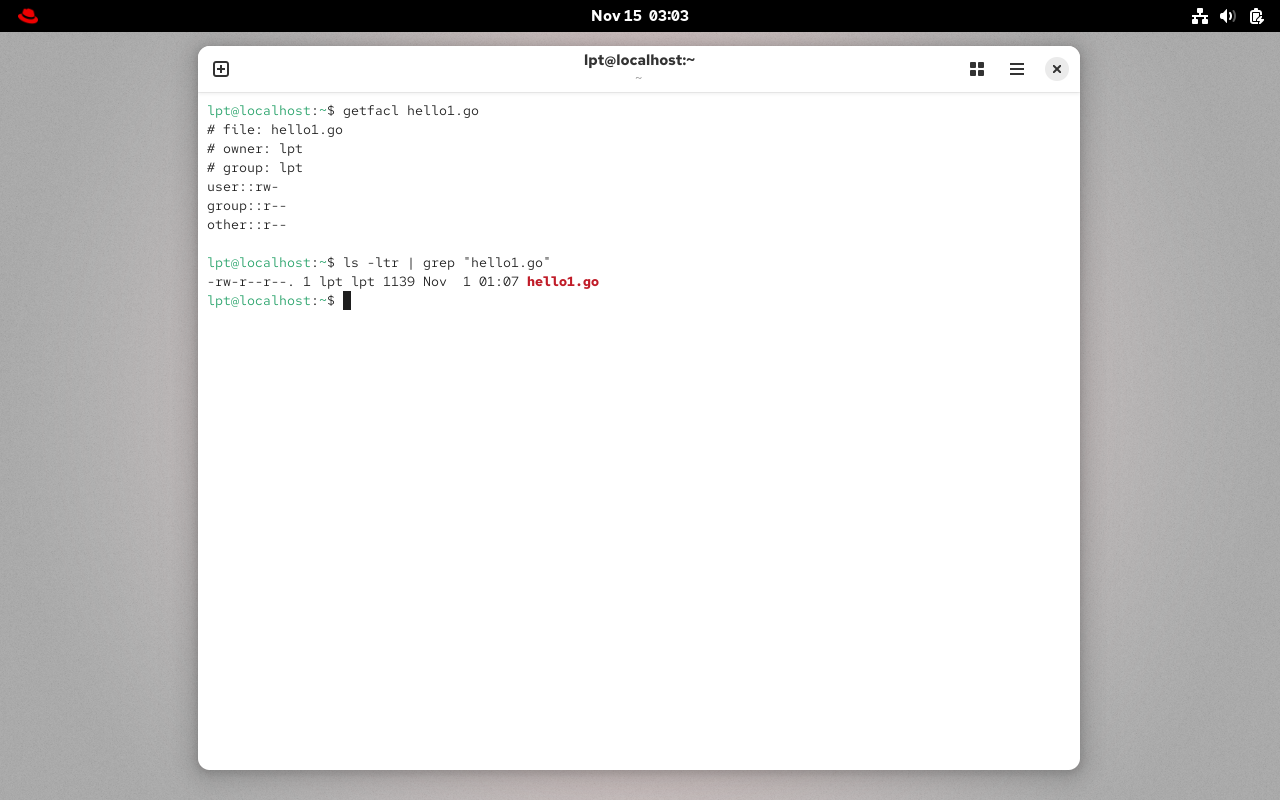
Task: Click the -rw-r--r--. permissions string
Action: [x=250, y=282]
